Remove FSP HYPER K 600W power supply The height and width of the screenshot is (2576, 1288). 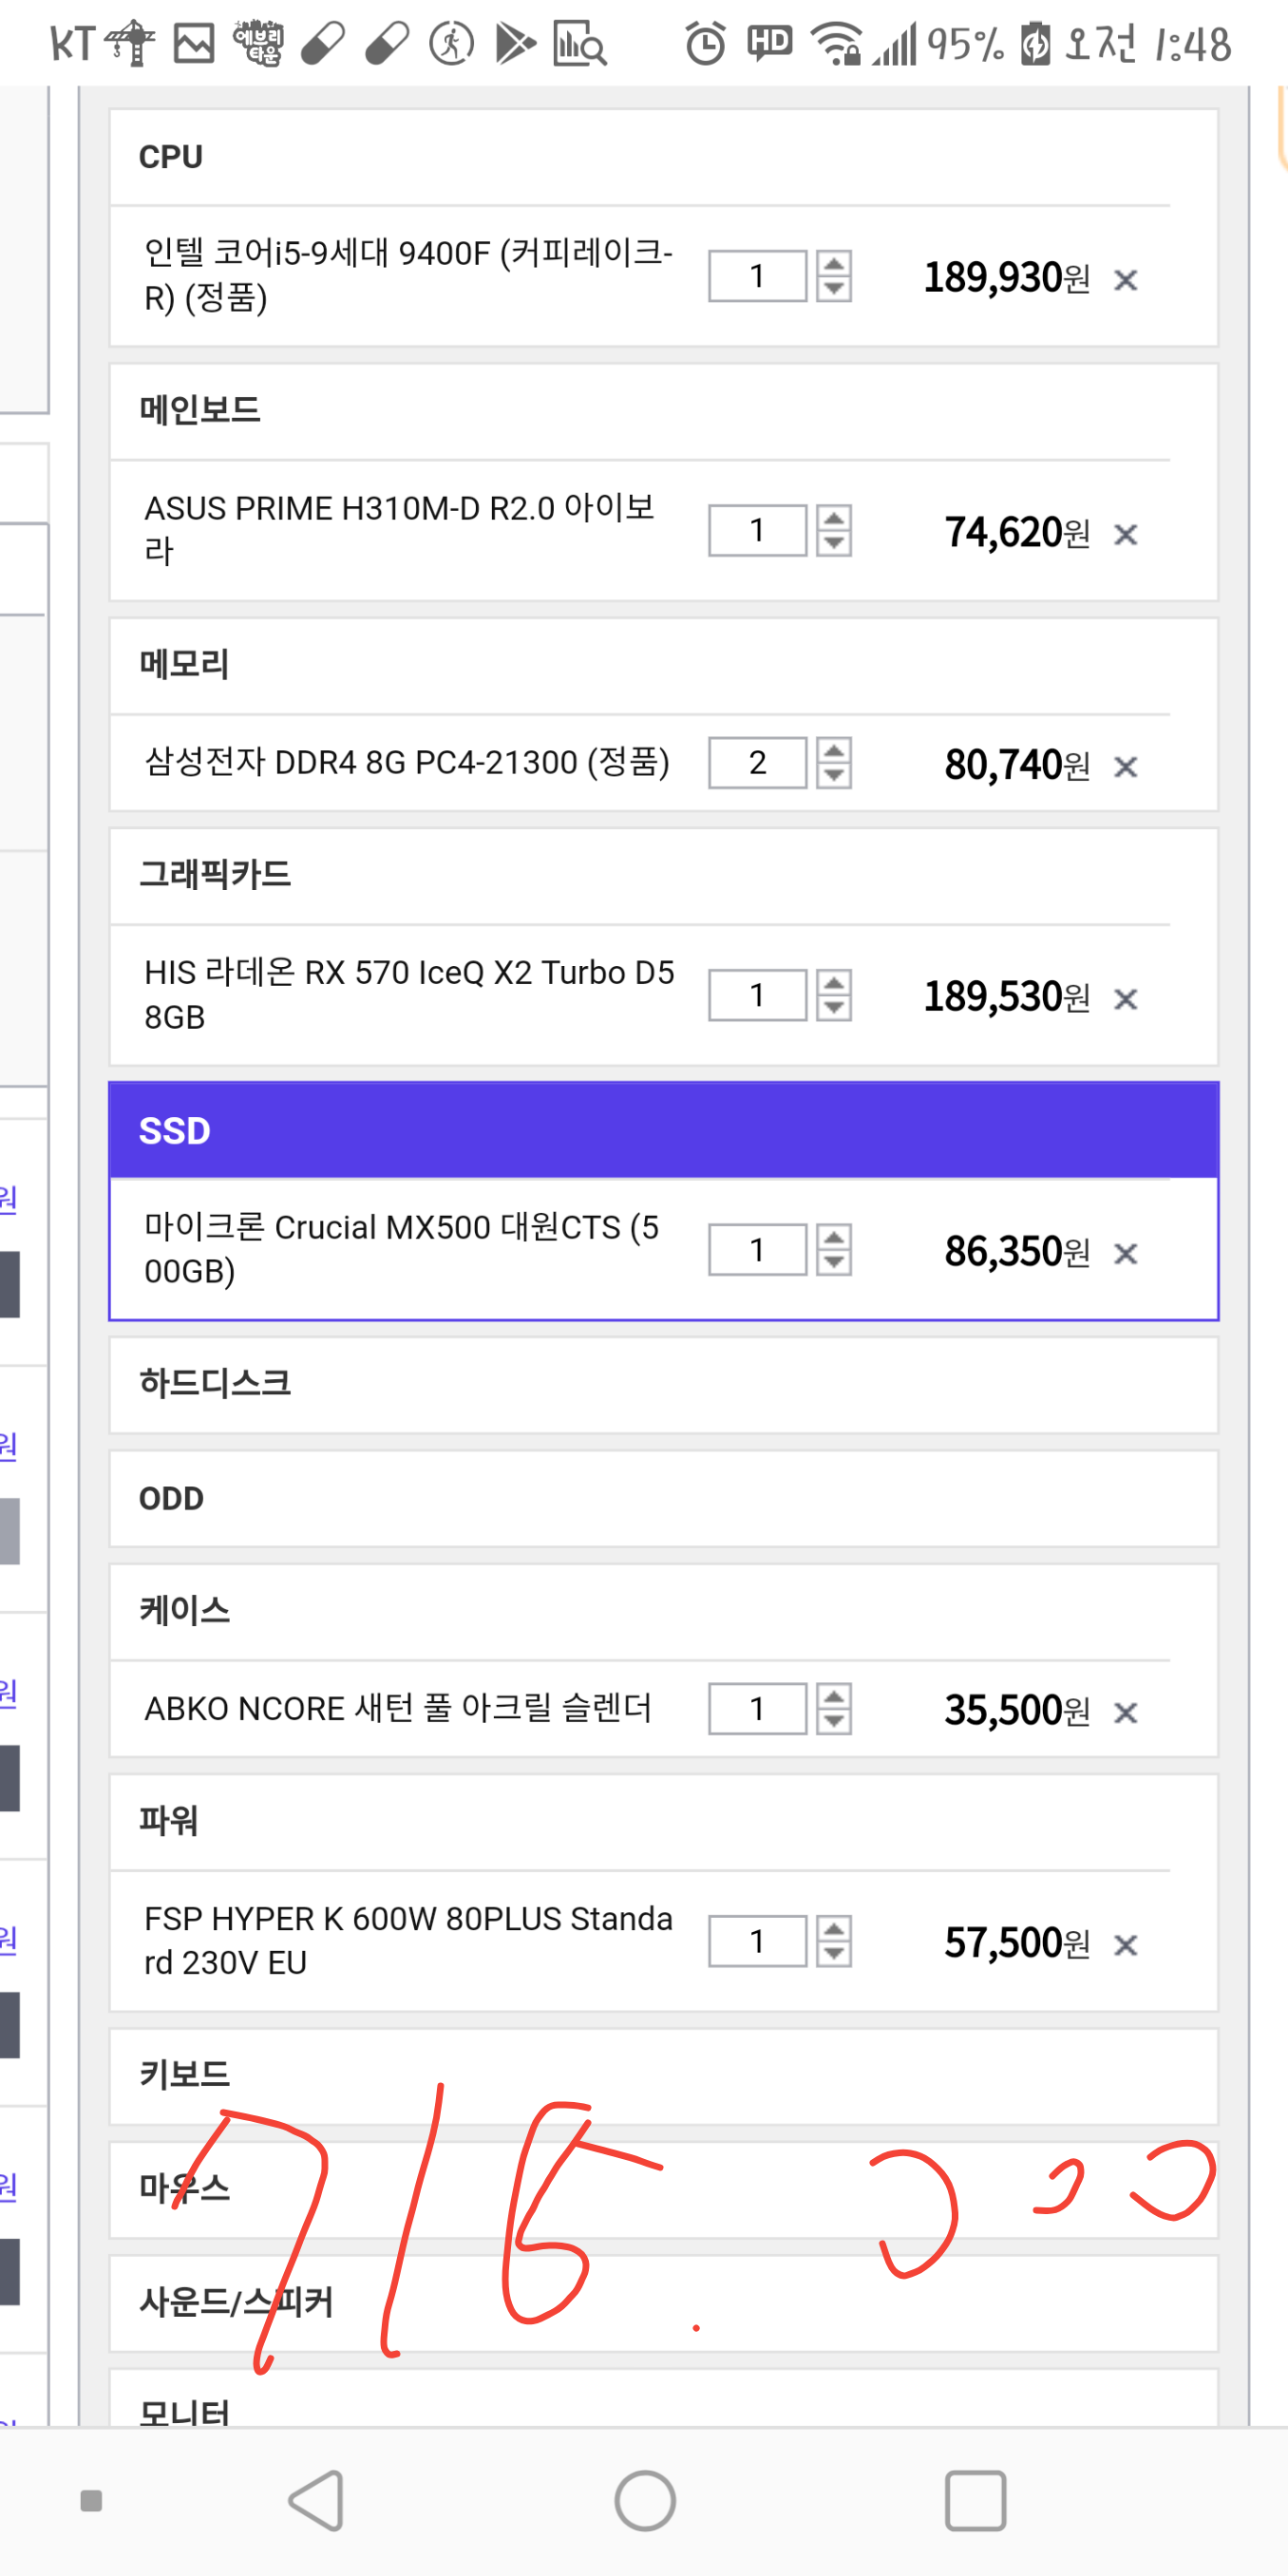tap(1125, 1944)
